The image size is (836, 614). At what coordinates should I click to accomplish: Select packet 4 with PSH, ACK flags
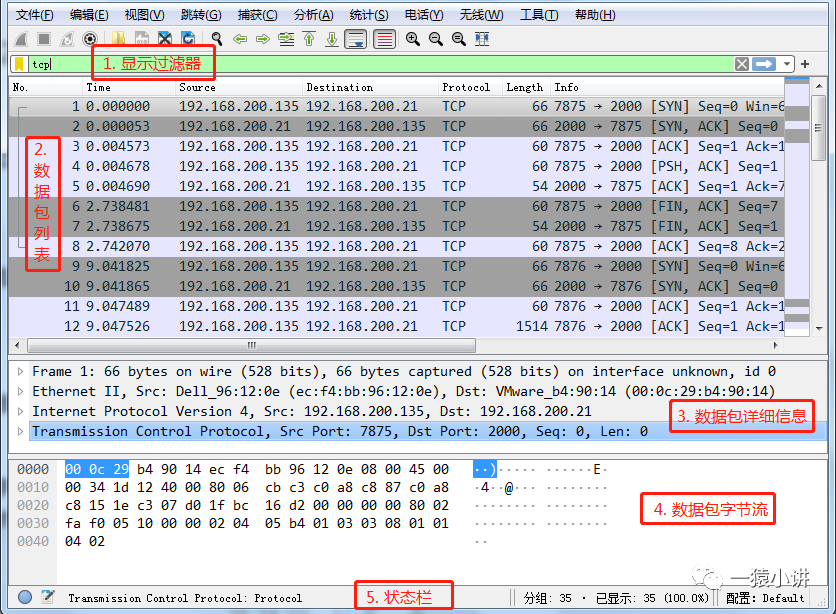tap(397, 166)
